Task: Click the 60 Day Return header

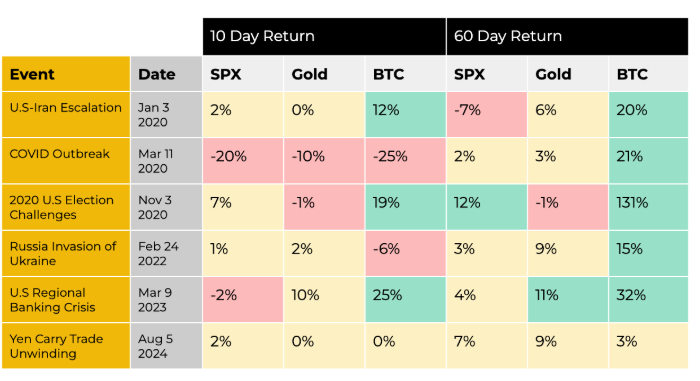Action: (x=567, y=37)
